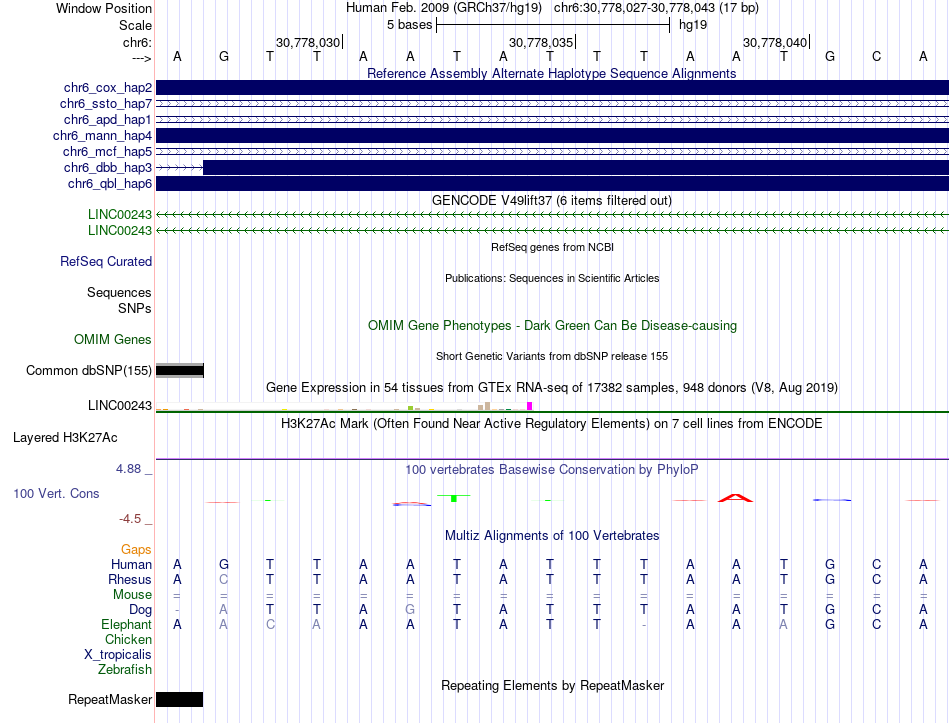950x723 pixels.
Task: Select the Rhesus alignment row label
Action: coord(130,579)
